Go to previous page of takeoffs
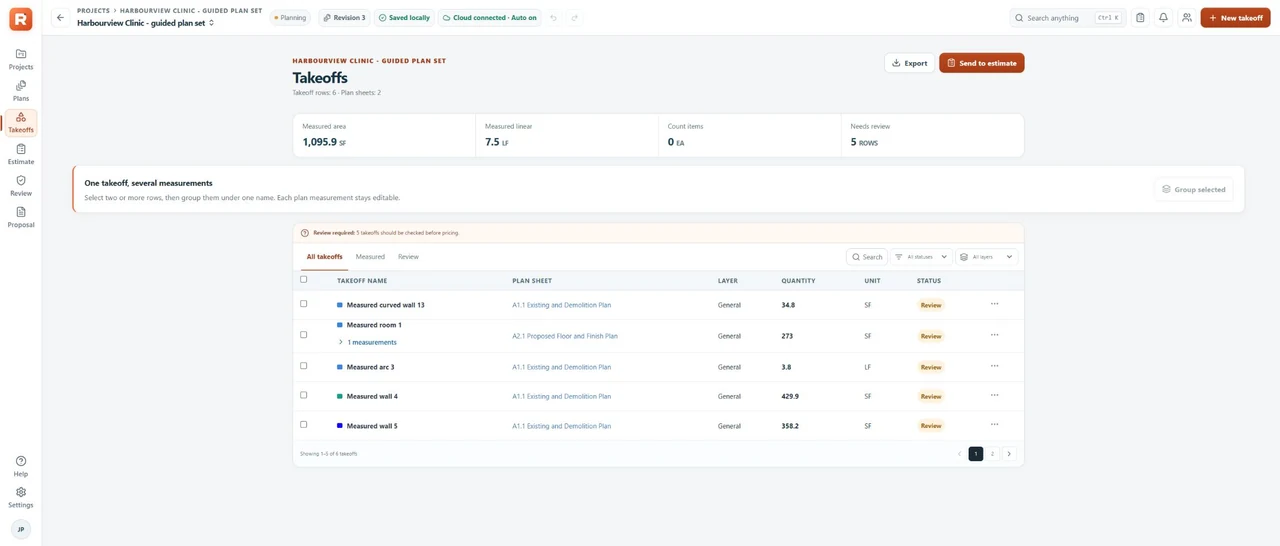The height and width of the screenshot is (546, 1280). click(960, 454)
